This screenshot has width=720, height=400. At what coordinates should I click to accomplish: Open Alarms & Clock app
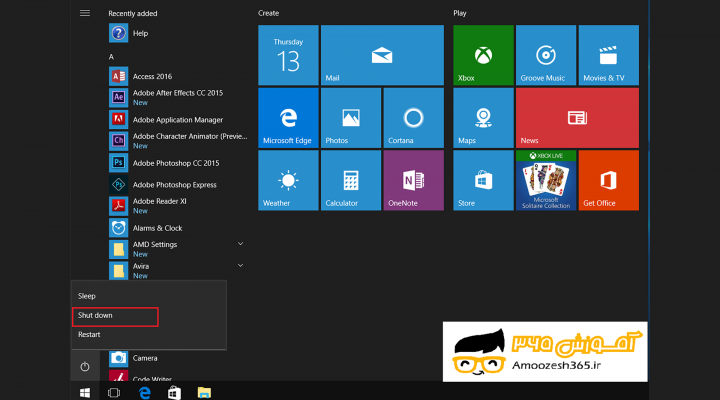[178, 228]
